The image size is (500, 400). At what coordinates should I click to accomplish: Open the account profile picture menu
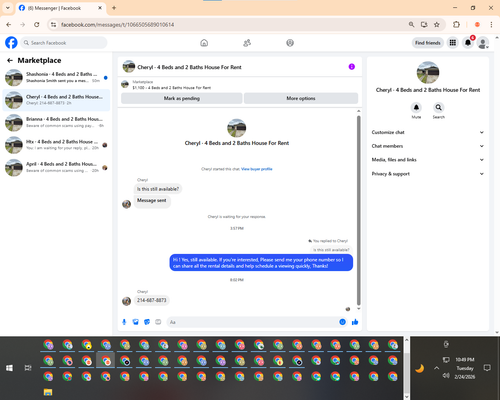(483, 43)
